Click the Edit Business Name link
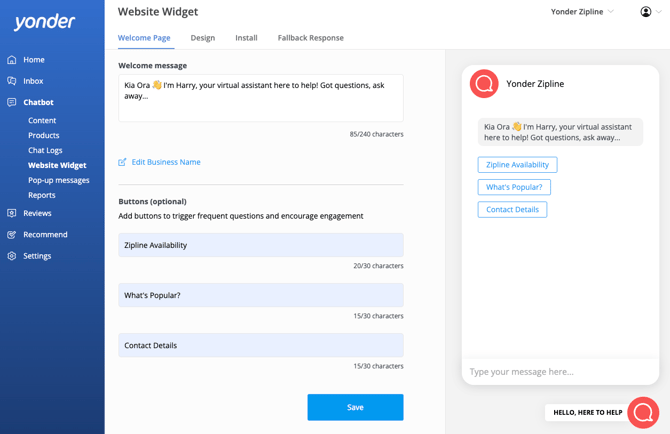670x434 pixels. tap(166, 162)
